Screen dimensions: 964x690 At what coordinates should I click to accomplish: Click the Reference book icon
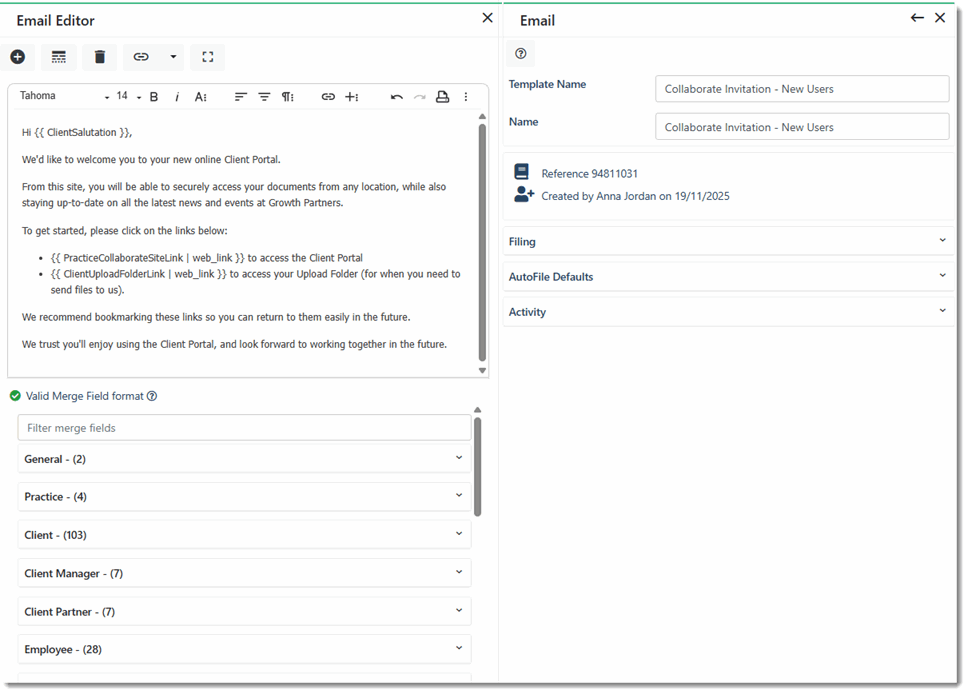(522, 172)
